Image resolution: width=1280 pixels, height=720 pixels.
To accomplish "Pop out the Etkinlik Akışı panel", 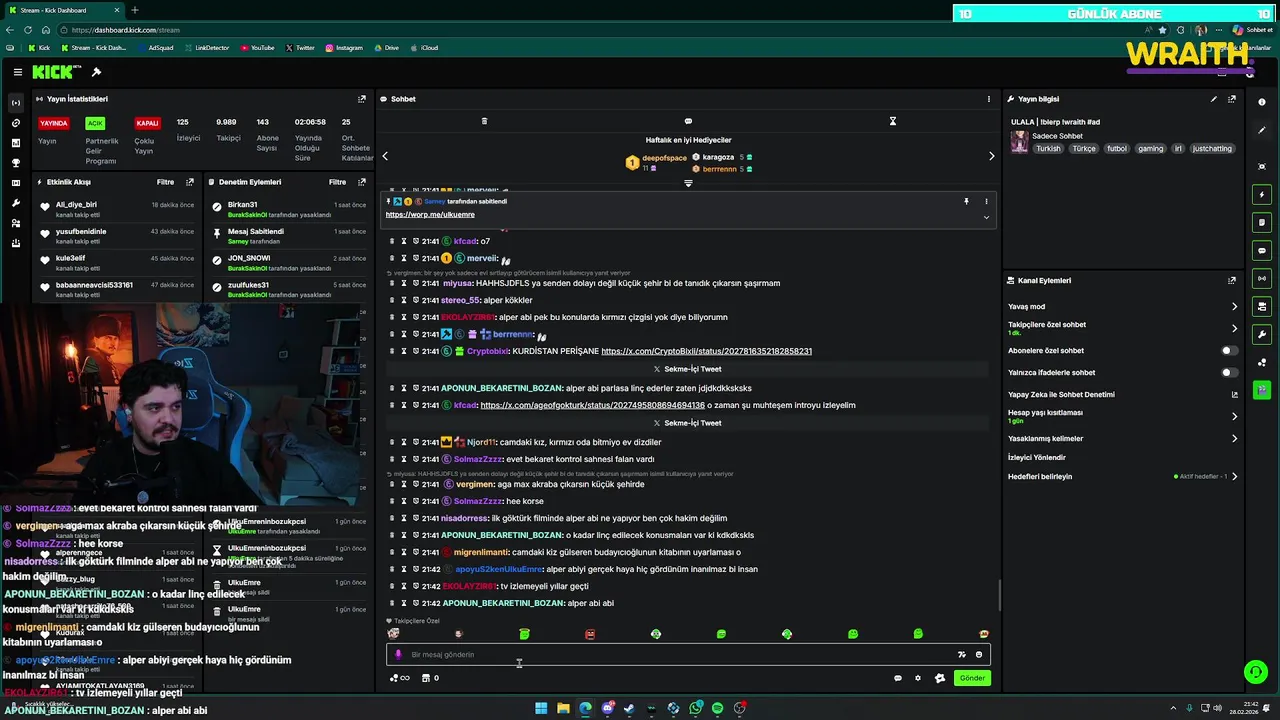I will point(190,182).
